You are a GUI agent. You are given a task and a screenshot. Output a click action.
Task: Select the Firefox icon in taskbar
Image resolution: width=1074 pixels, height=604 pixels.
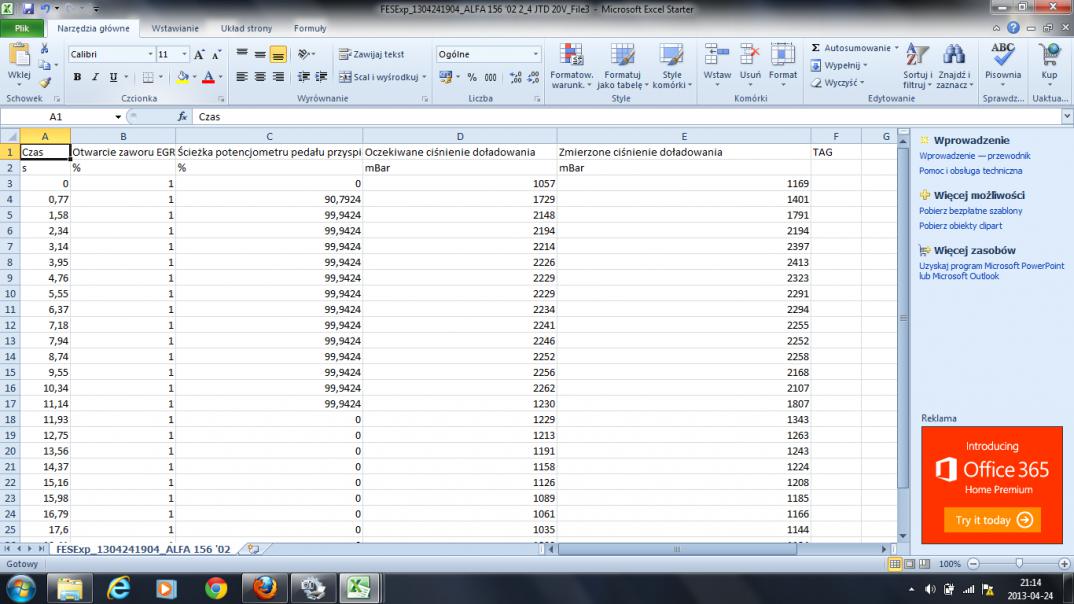pos(264,586)
